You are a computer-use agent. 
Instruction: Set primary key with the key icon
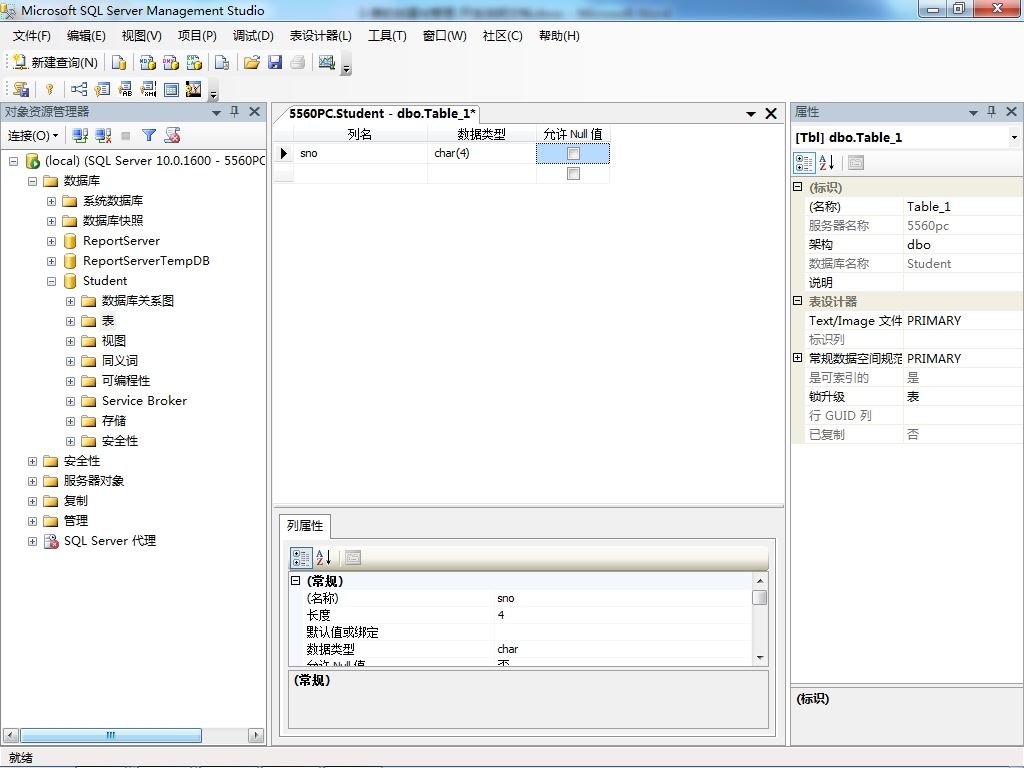click(49, 89)
